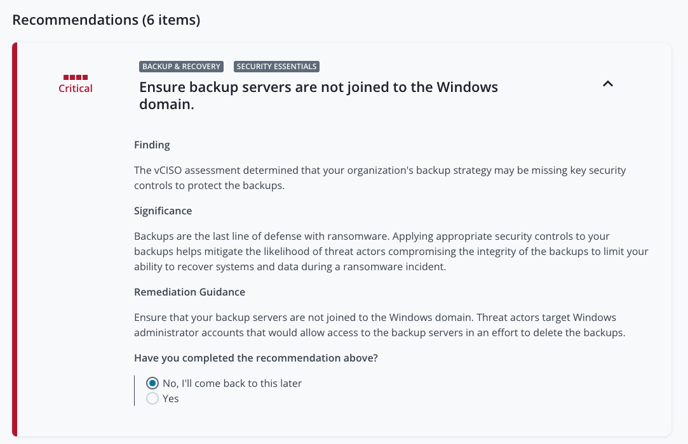Click the Finding section heading
The height and width of the screenshot is (444, 688).
coord(152,145)
